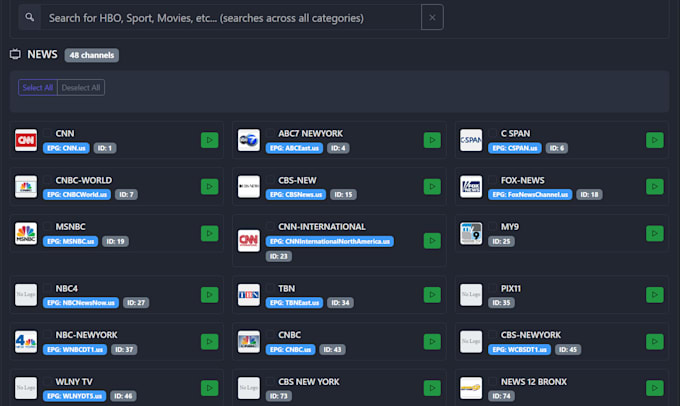Play the NBC4 channel
Screen dimensions: 680x406
click(209, 295)
